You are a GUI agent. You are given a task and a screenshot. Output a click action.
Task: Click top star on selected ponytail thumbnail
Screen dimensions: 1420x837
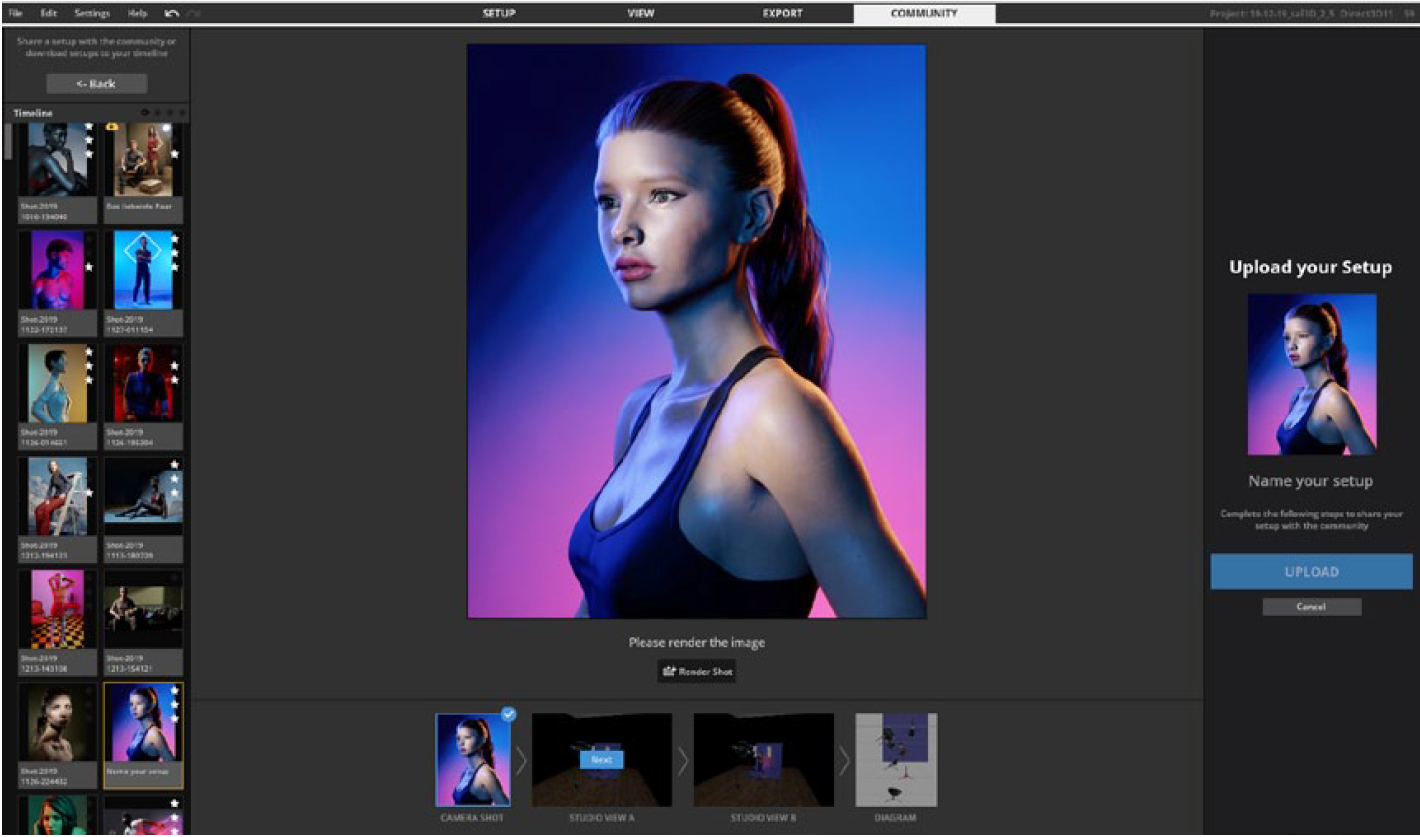(176, 691)
